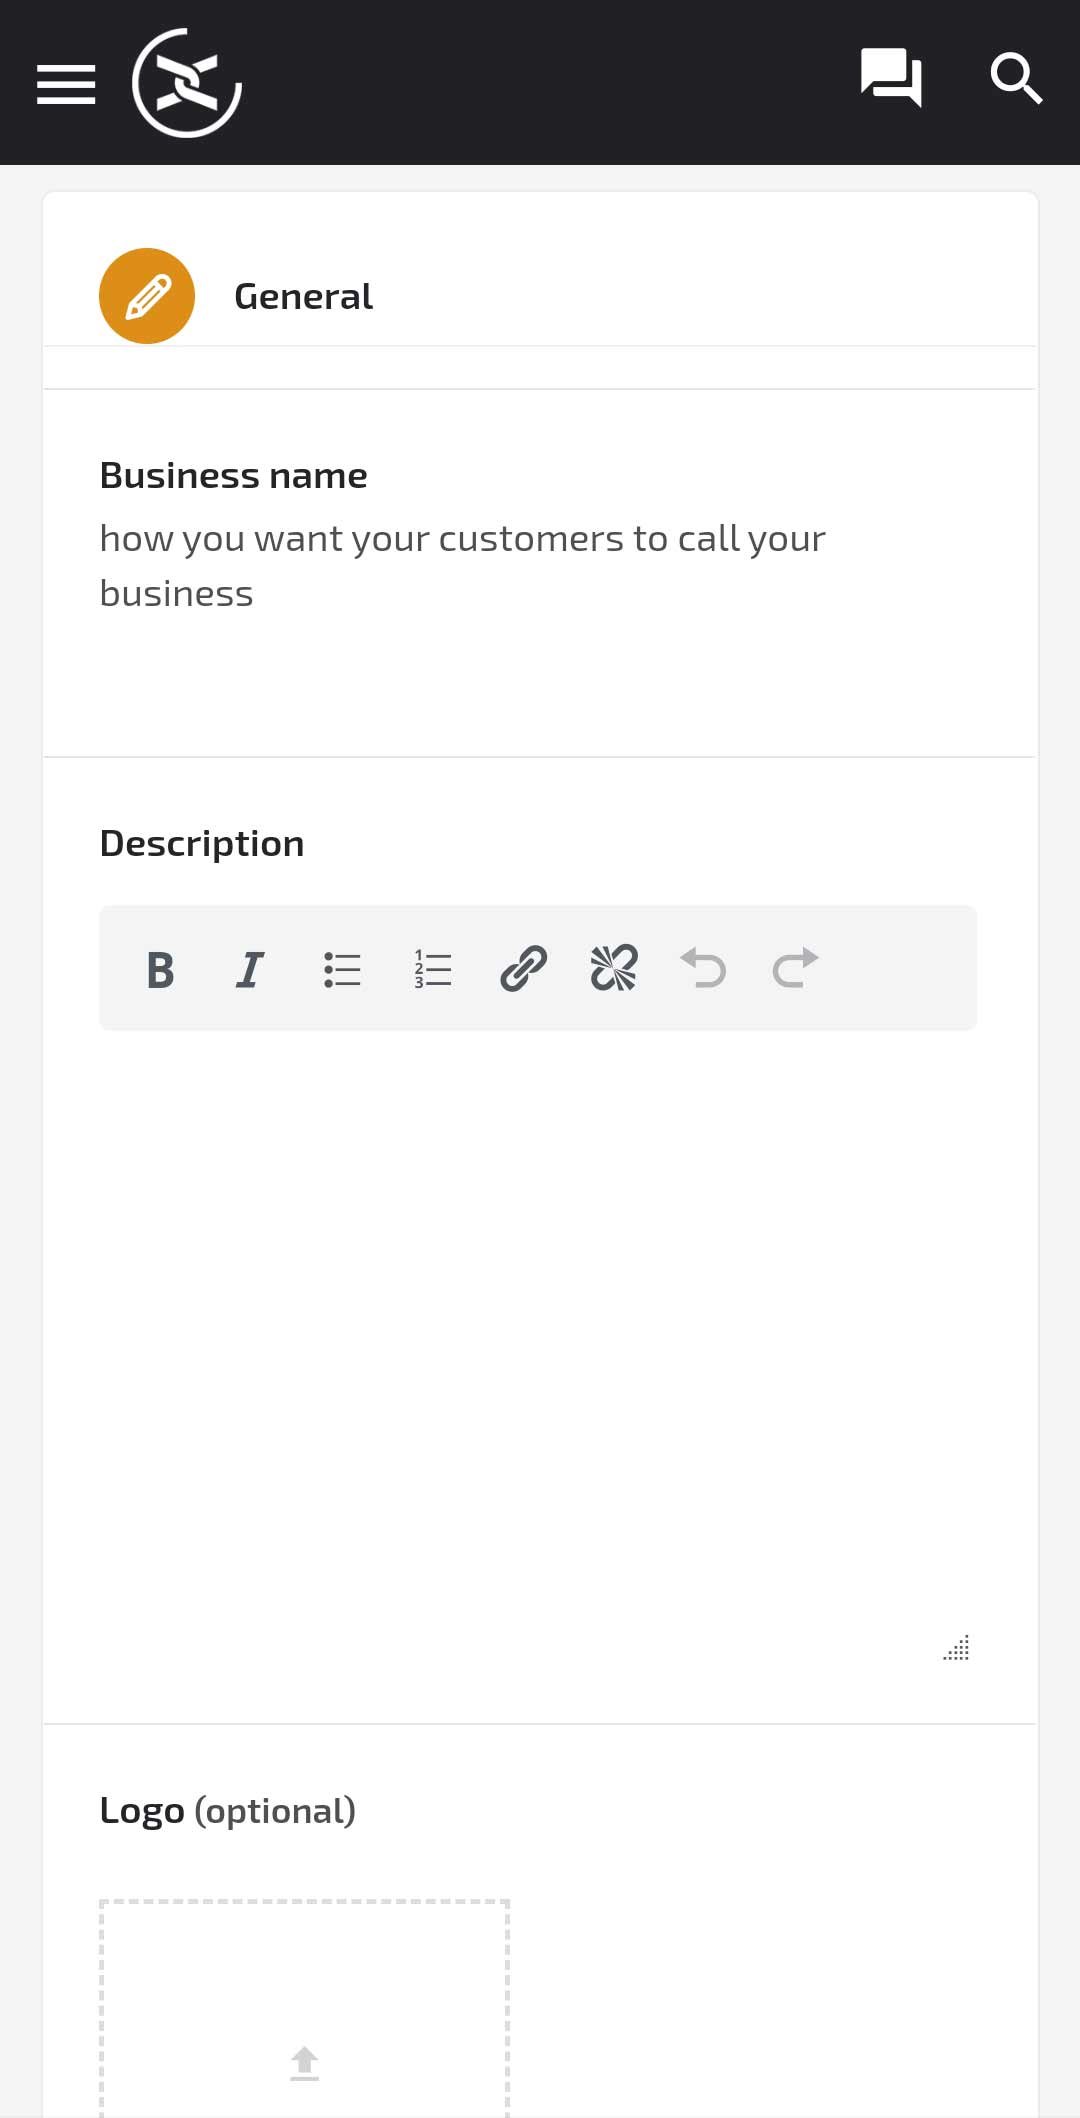Insert a hyperlink in the description
This screenshot has height=2118, width=1080.
coord(523,969)
